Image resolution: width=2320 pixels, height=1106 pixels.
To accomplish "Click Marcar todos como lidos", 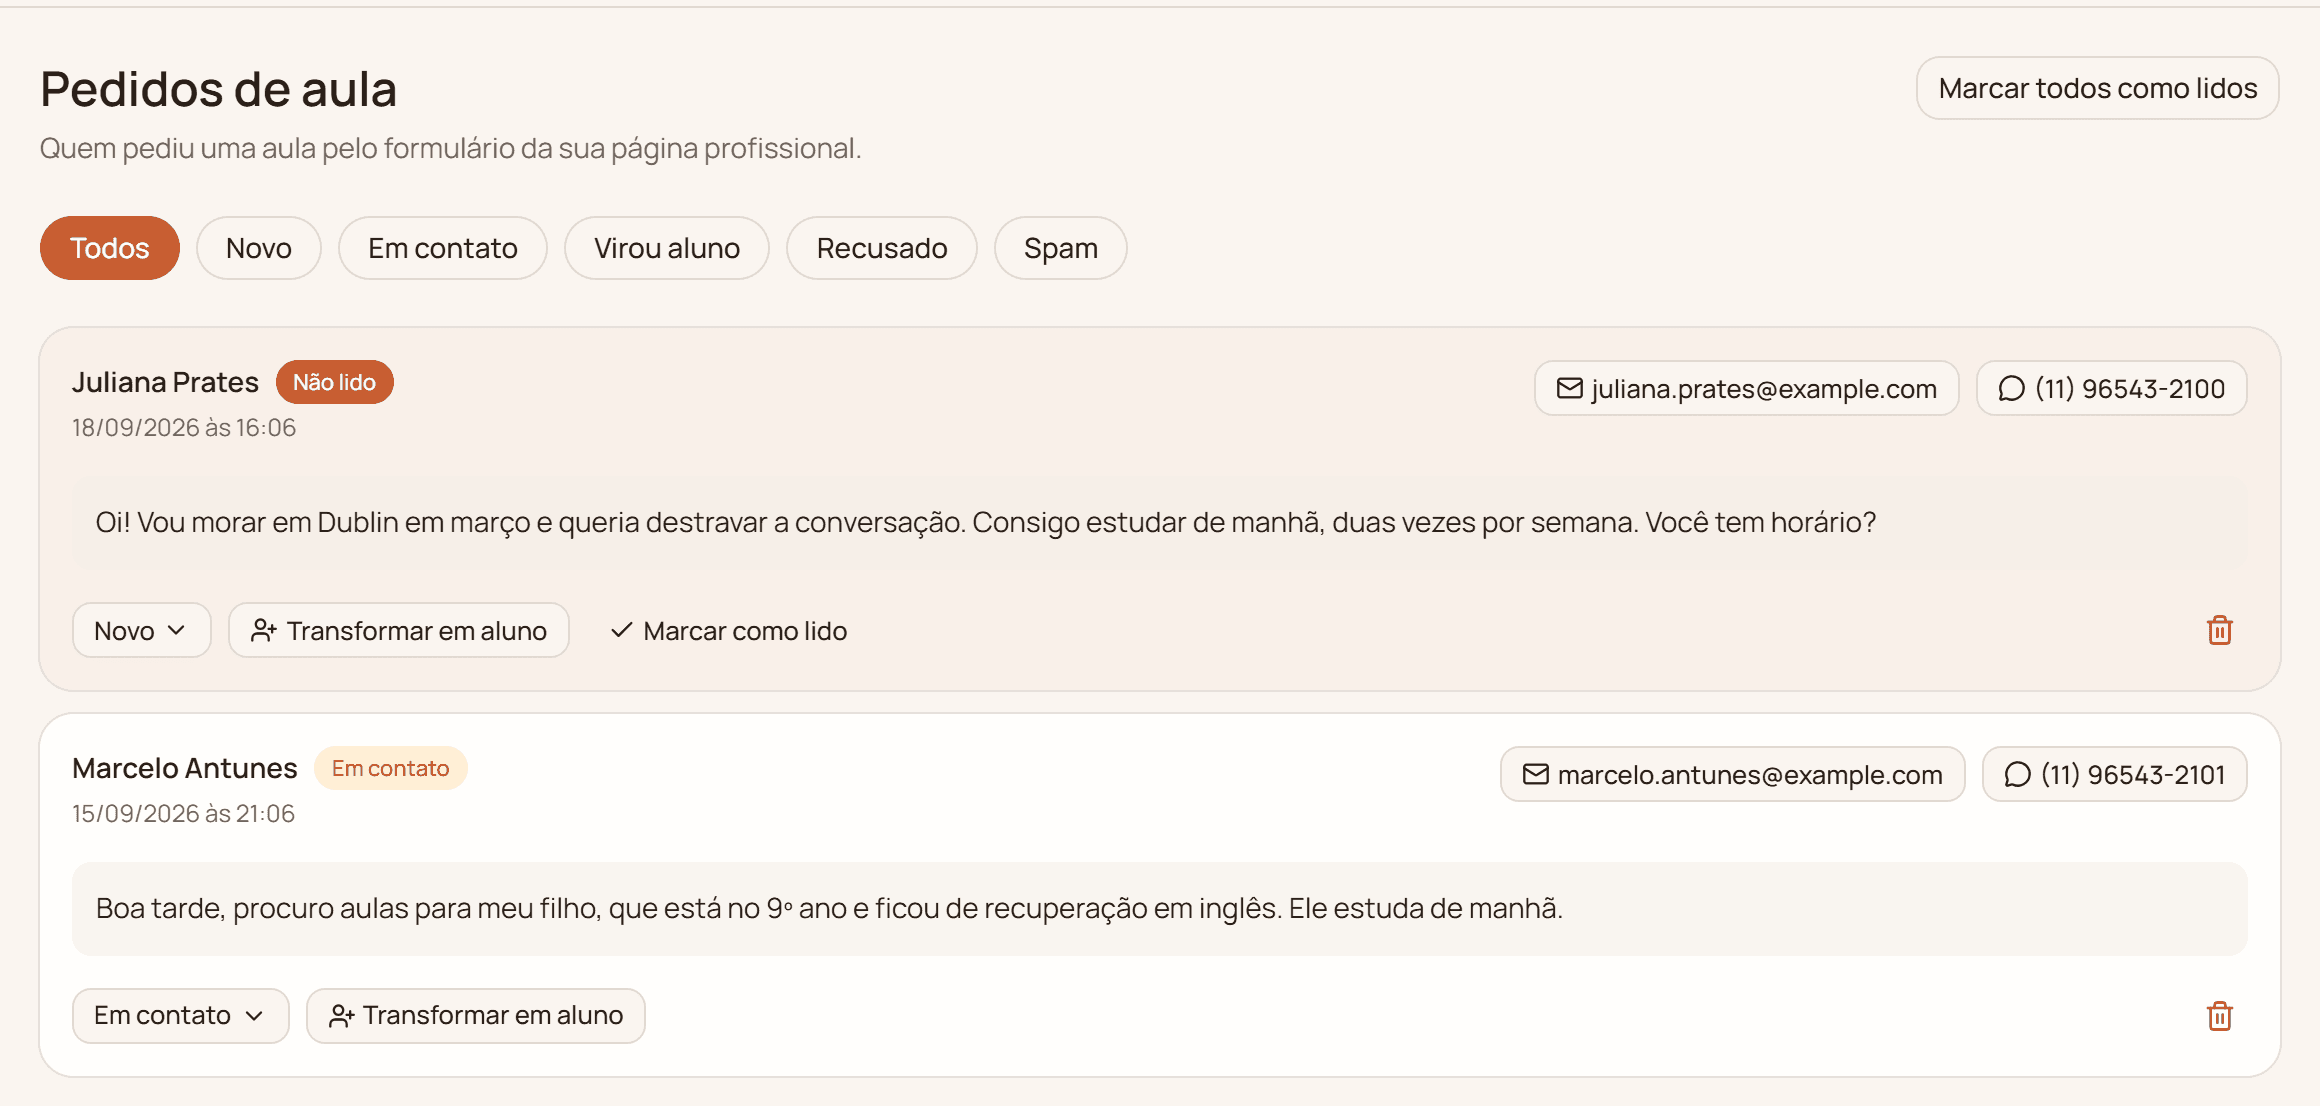I will [2097, 88].
